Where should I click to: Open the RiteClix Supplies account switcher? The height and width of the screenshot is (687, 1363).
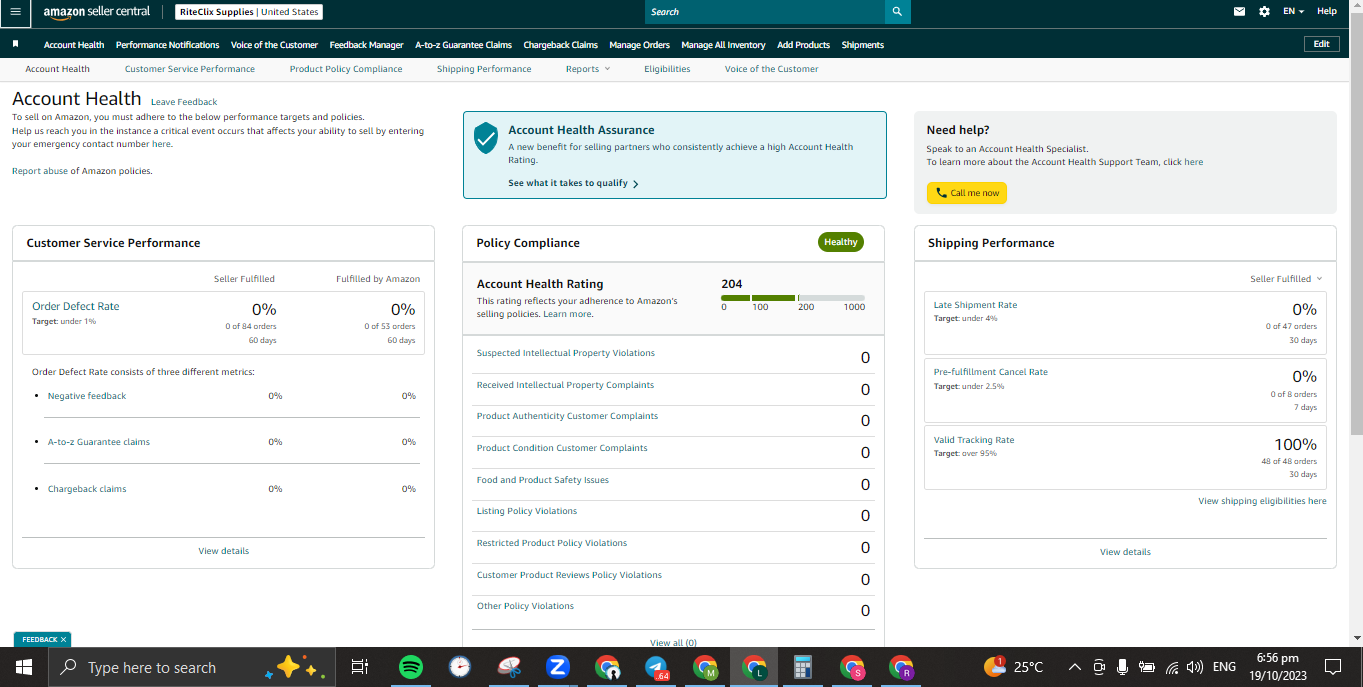tap(249, 12)
